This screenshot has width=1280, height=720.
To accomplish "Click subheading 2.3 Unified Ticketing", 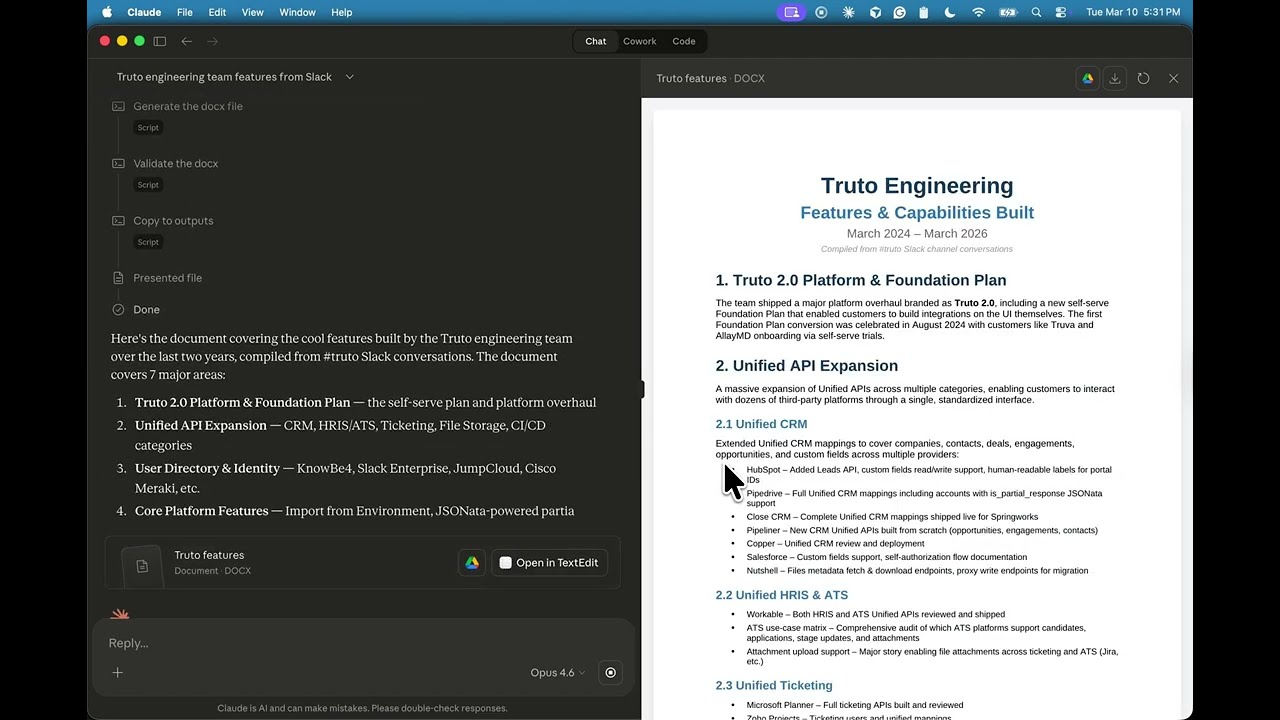I will [774, 685].
